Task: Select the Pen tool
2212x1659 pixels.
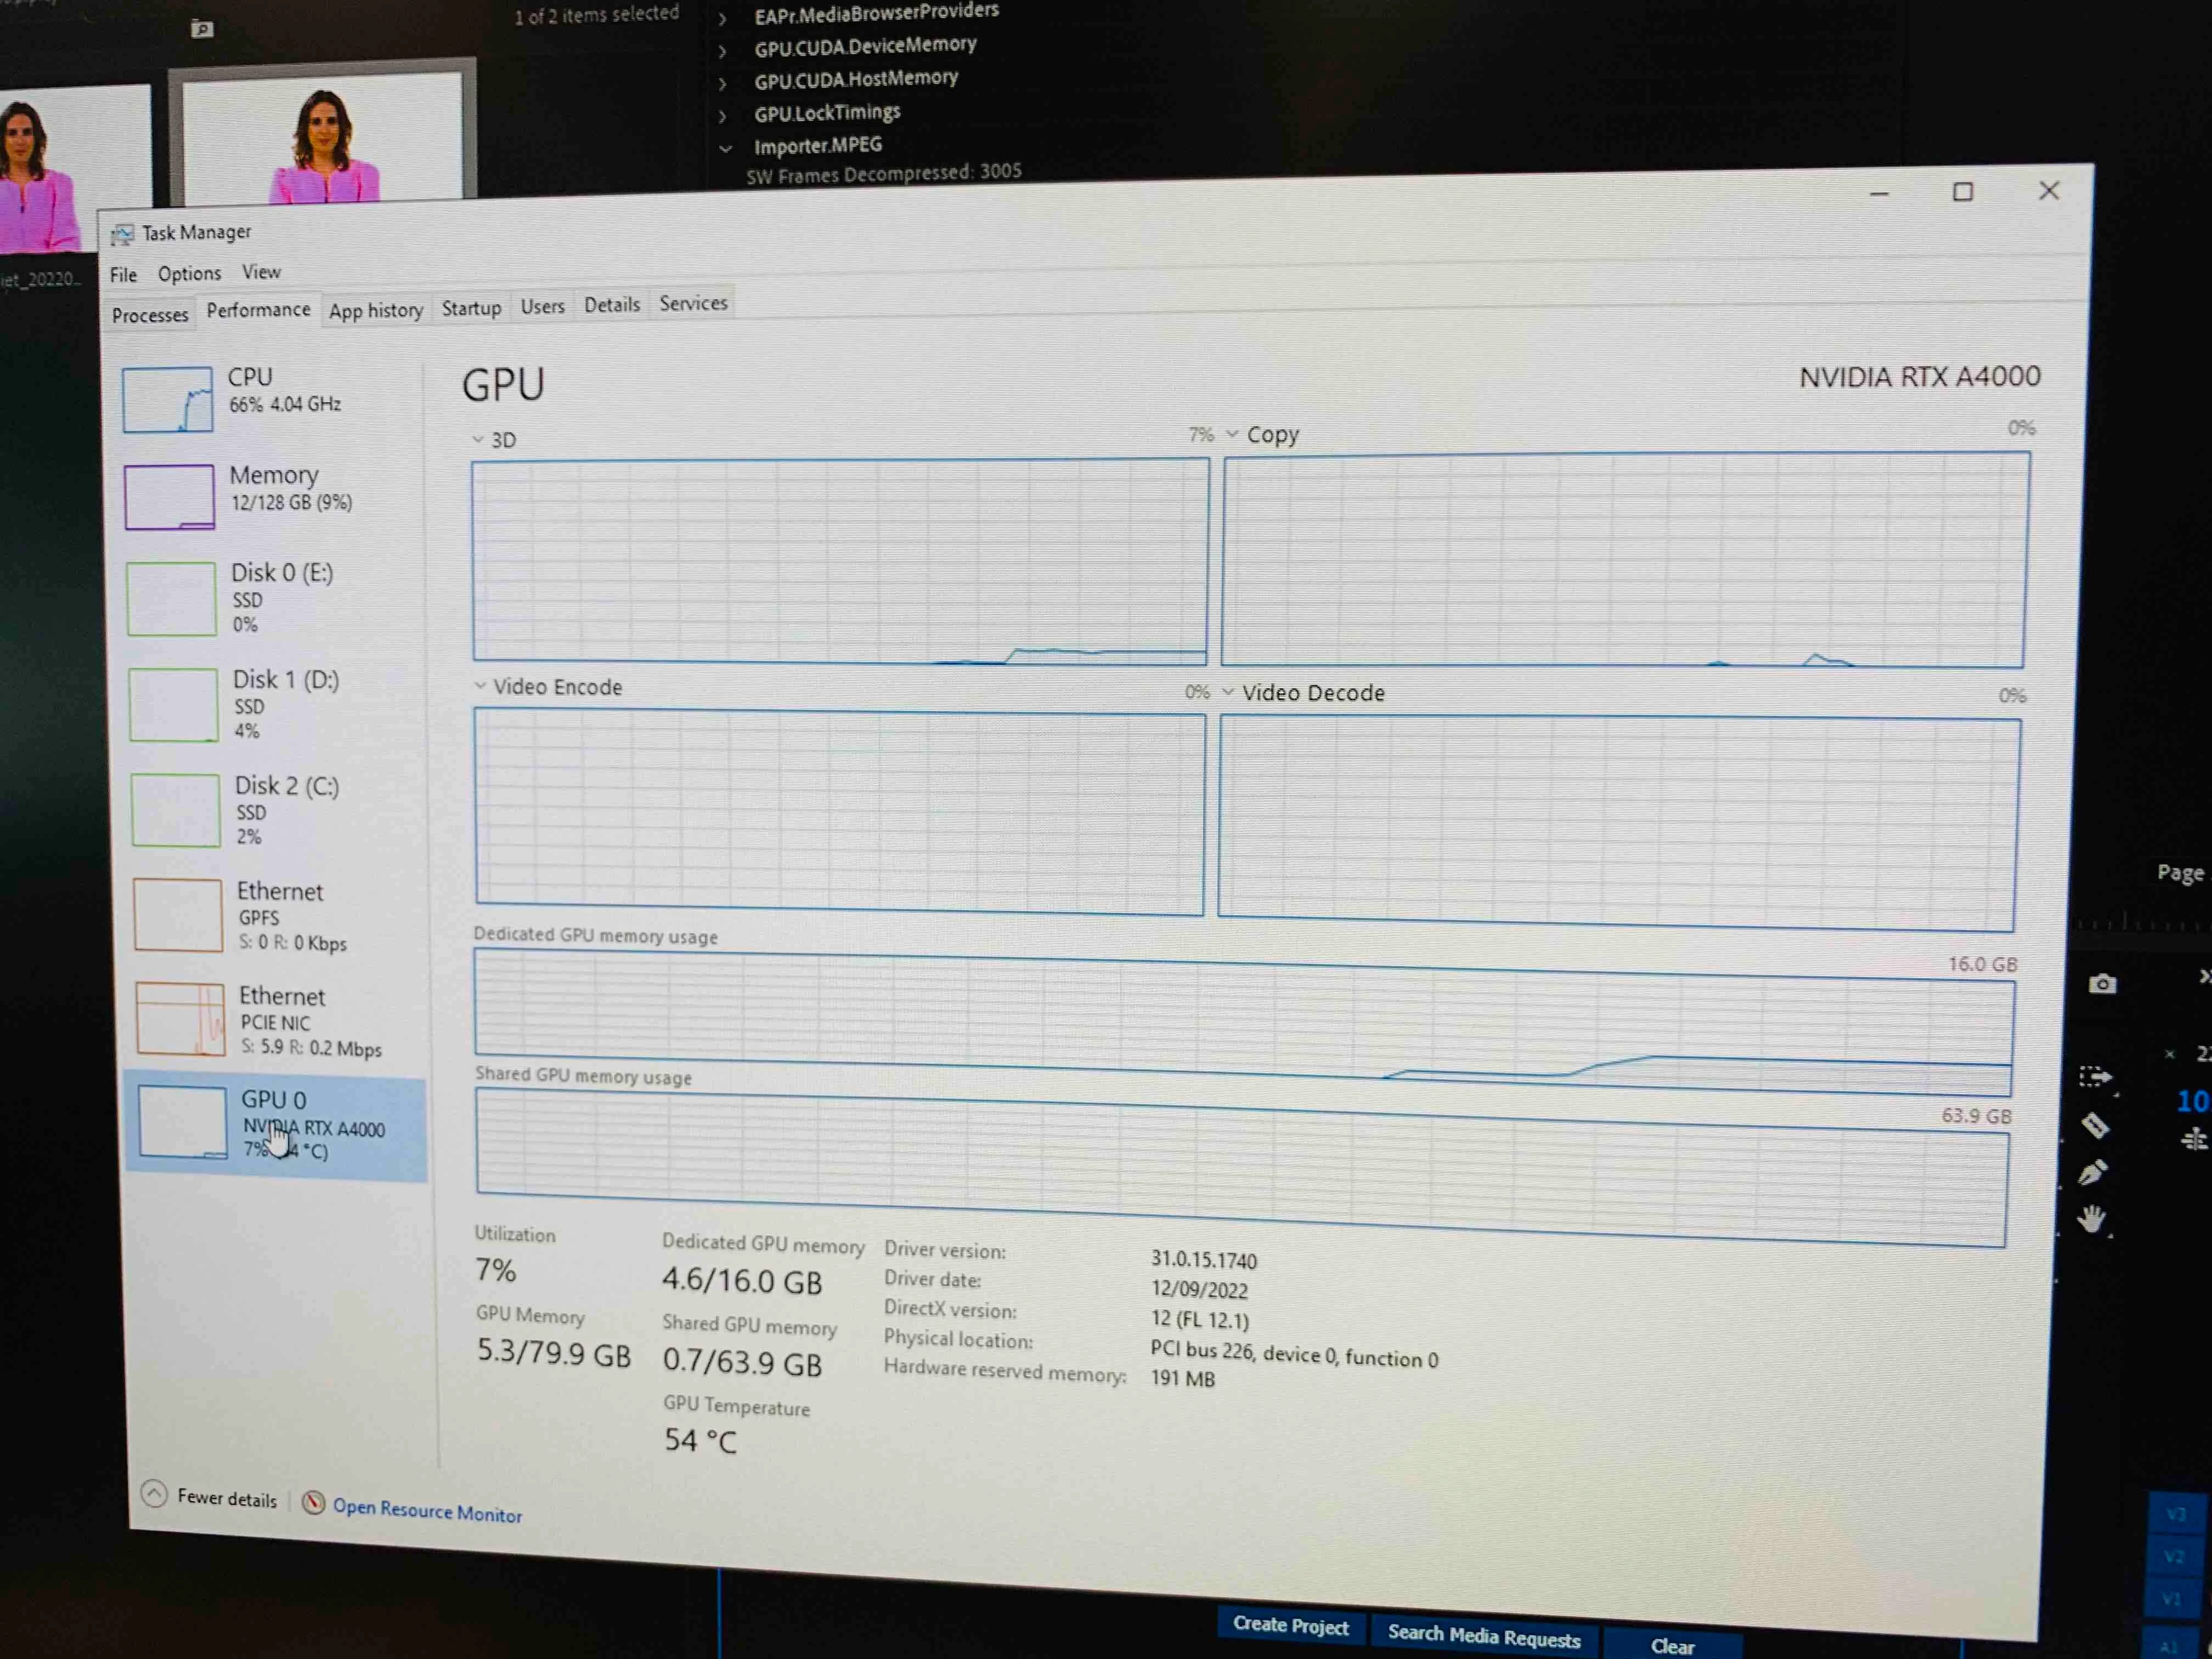Action: click(2092, 1172)
